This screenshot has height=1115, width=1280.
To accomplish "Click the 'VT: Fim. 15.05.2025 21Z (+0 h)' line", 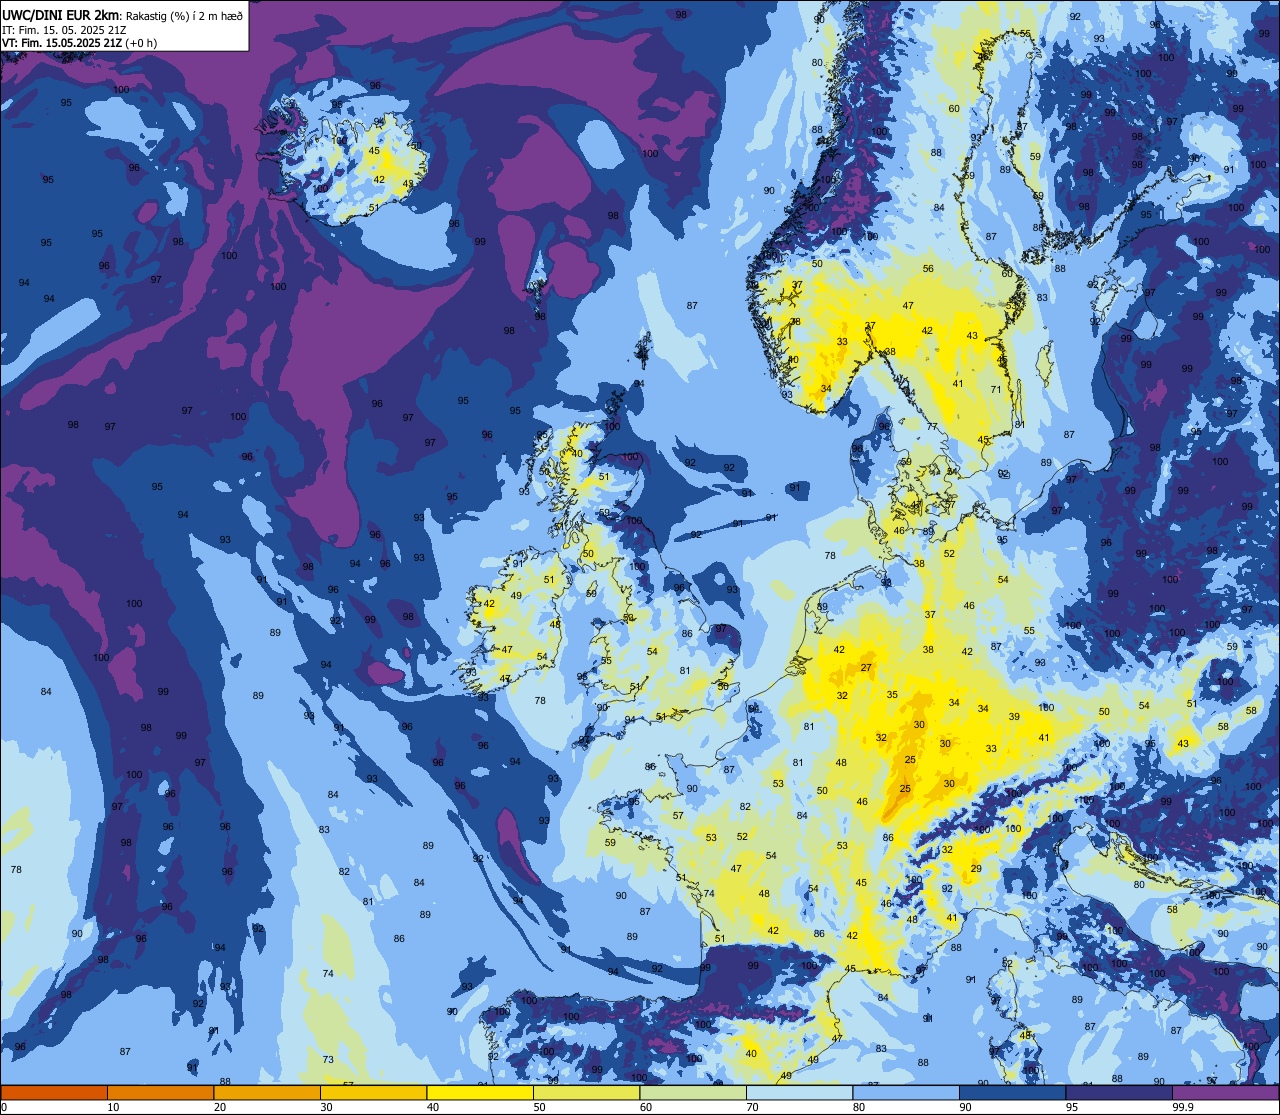I will click(x=79, y=43).
